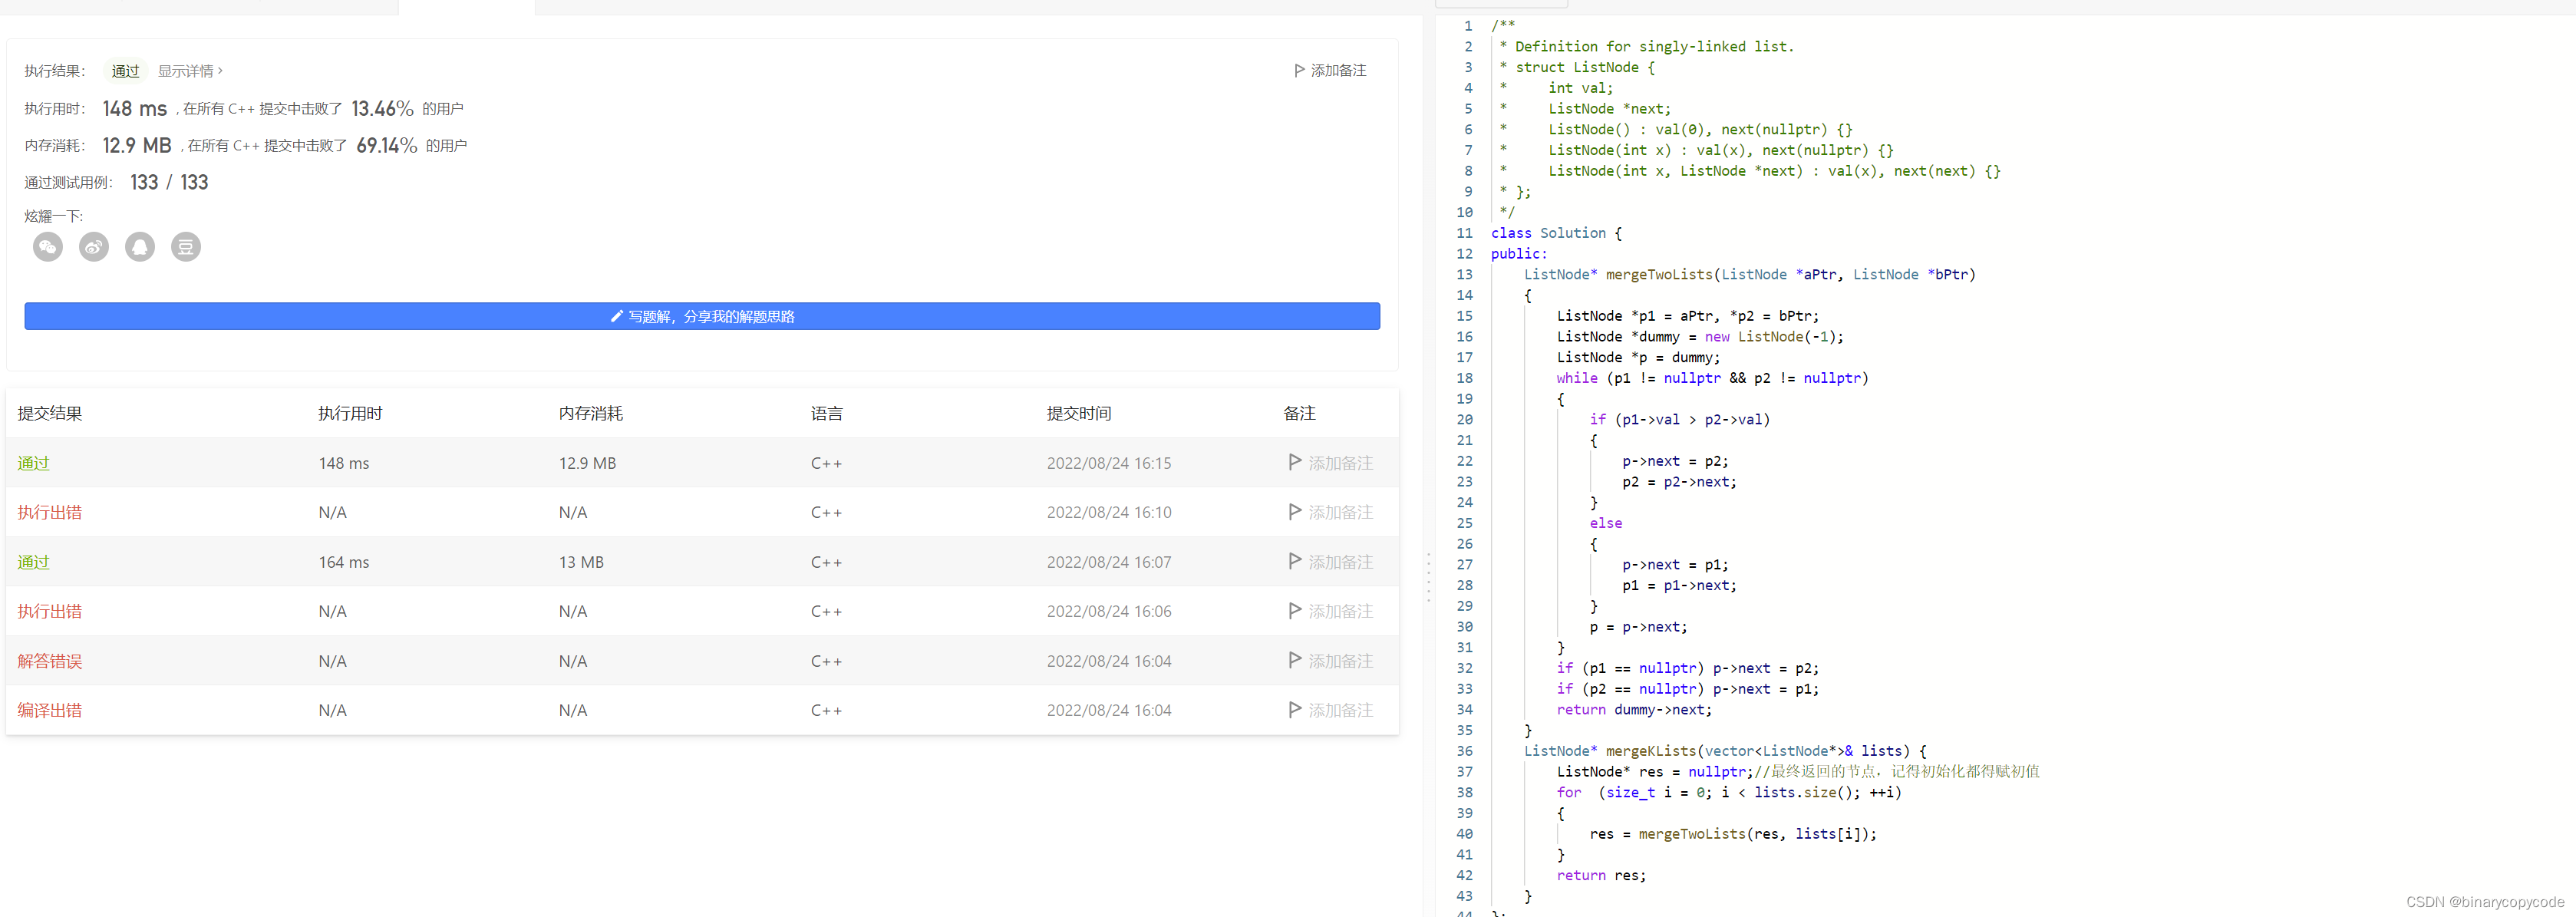Add note to the 16:06 submission row
This screenshot has height=917, width=2576.
pyautogui.click(x=1331, y=611)
